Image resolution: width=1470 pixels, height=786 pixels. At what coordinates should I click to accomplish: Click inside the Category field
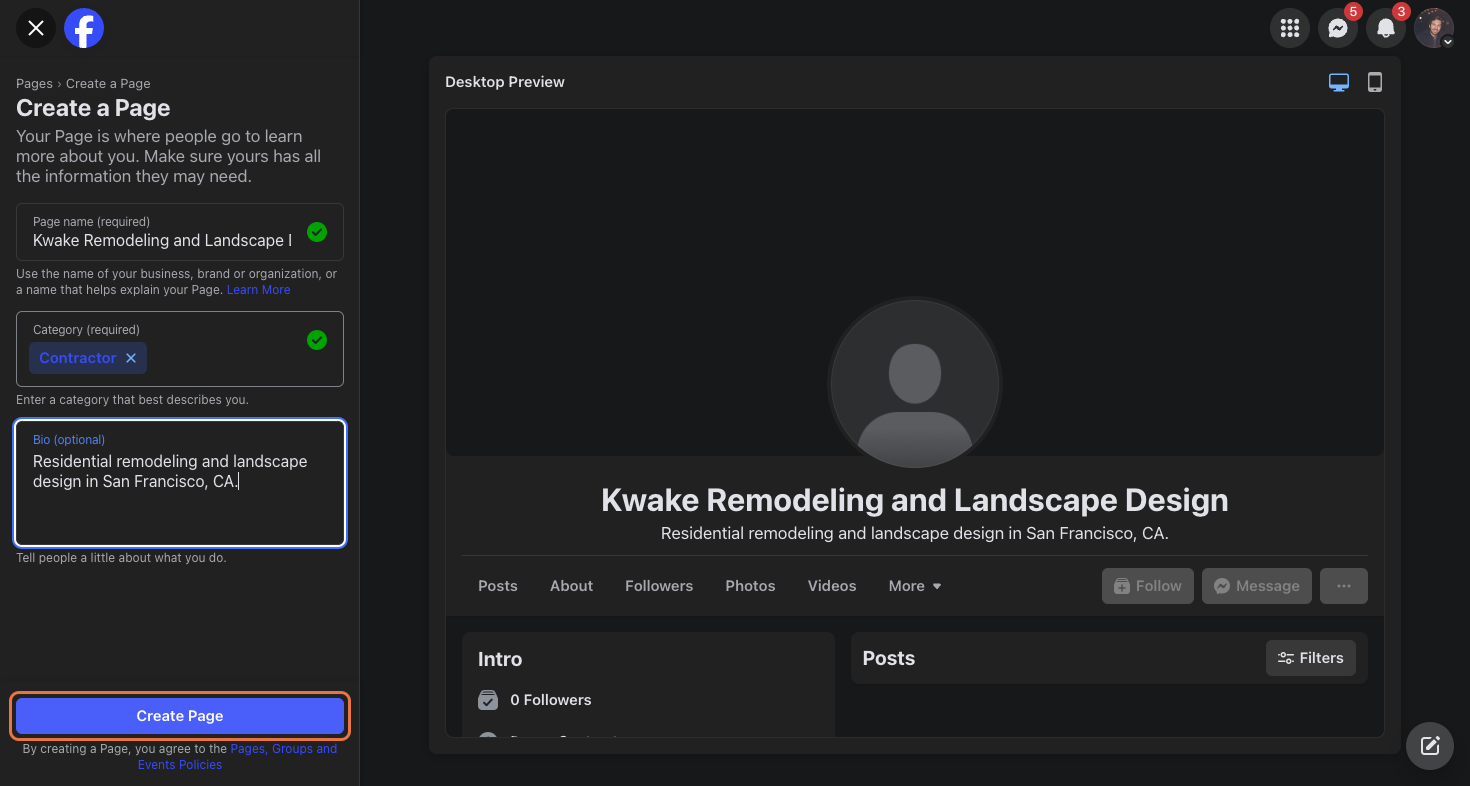click(180, 349)
